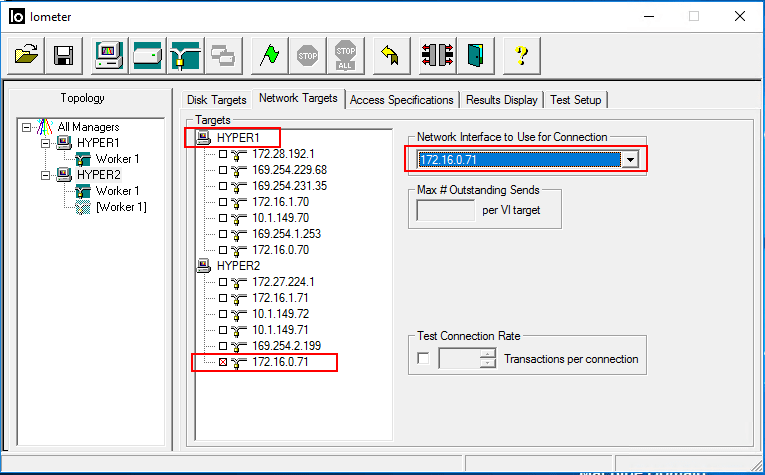Collapse HYPER2 node in Topology
The width and height of the screenshot is (765, 475).
click(x=45, y=175)
